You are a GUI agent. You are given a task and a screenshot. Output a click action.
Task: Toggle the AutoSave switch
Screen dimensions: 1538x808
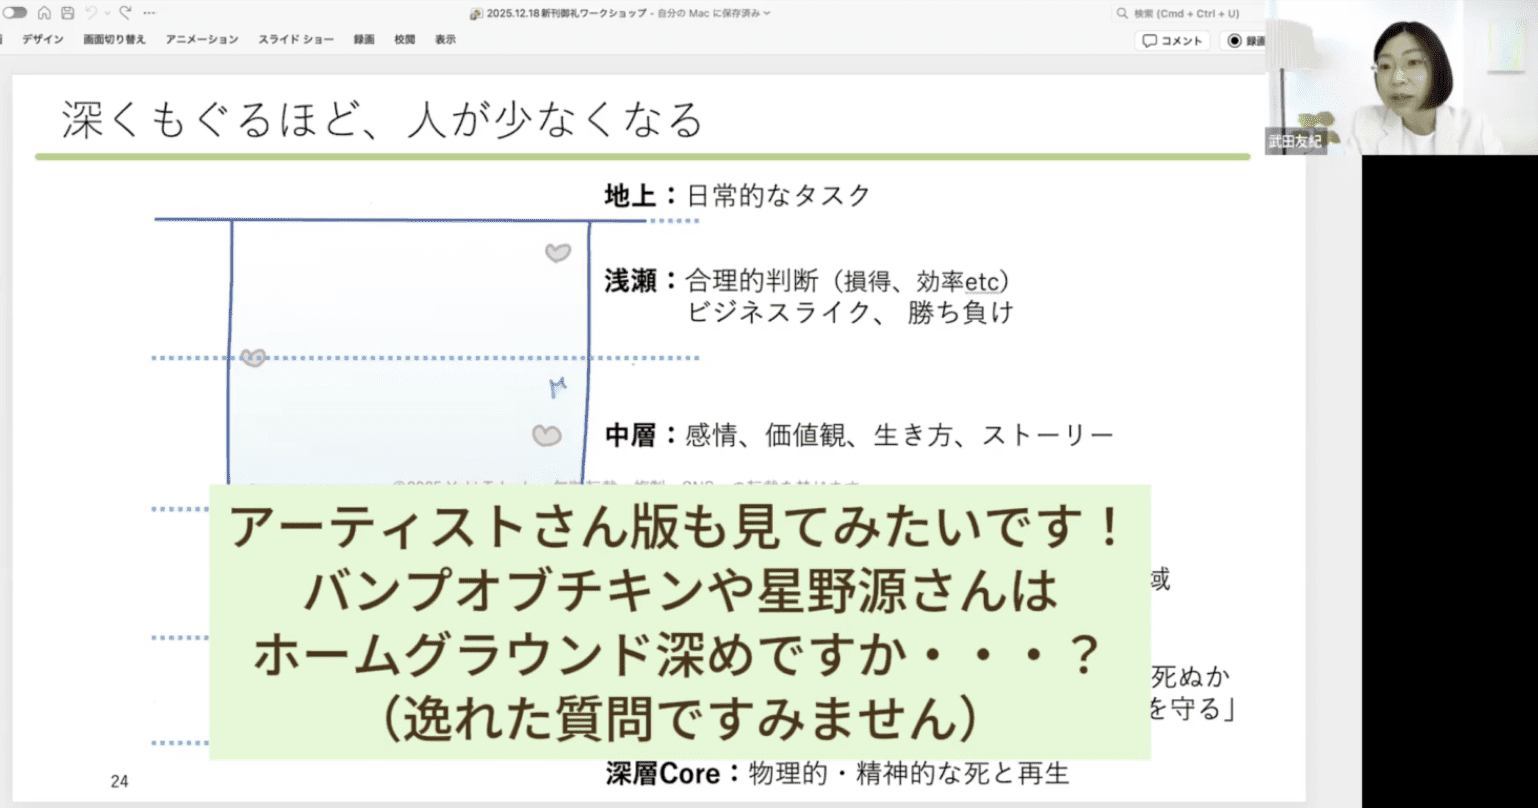pos(14,13)
